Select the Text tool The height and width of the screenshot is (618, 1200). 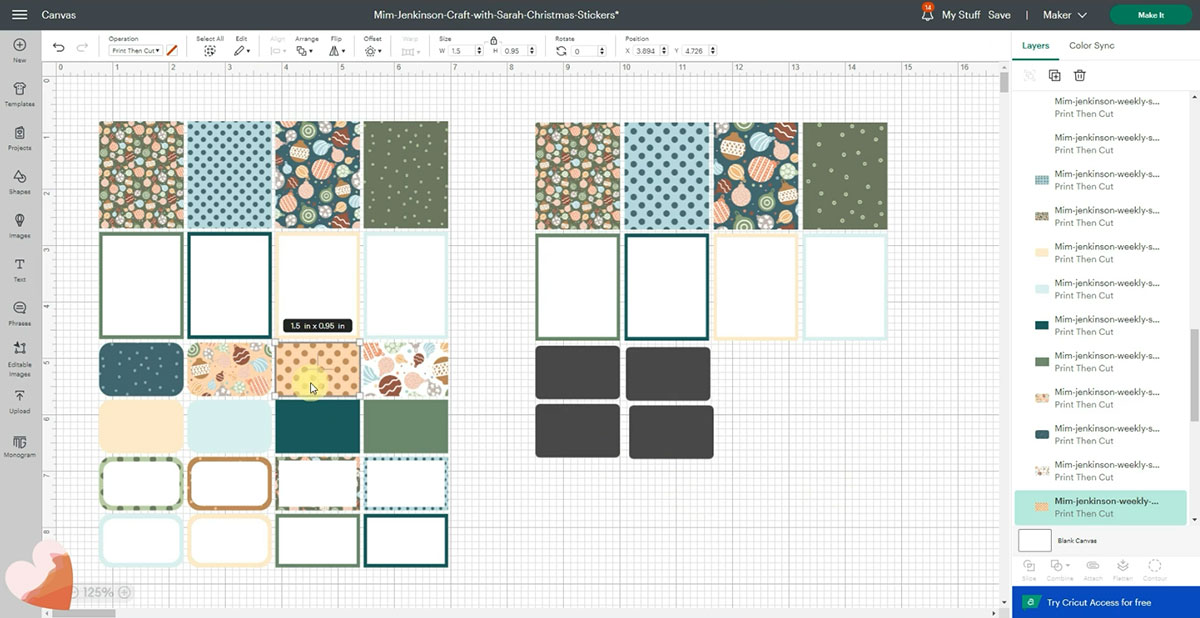pyautogui.click(x=19, y=269)
